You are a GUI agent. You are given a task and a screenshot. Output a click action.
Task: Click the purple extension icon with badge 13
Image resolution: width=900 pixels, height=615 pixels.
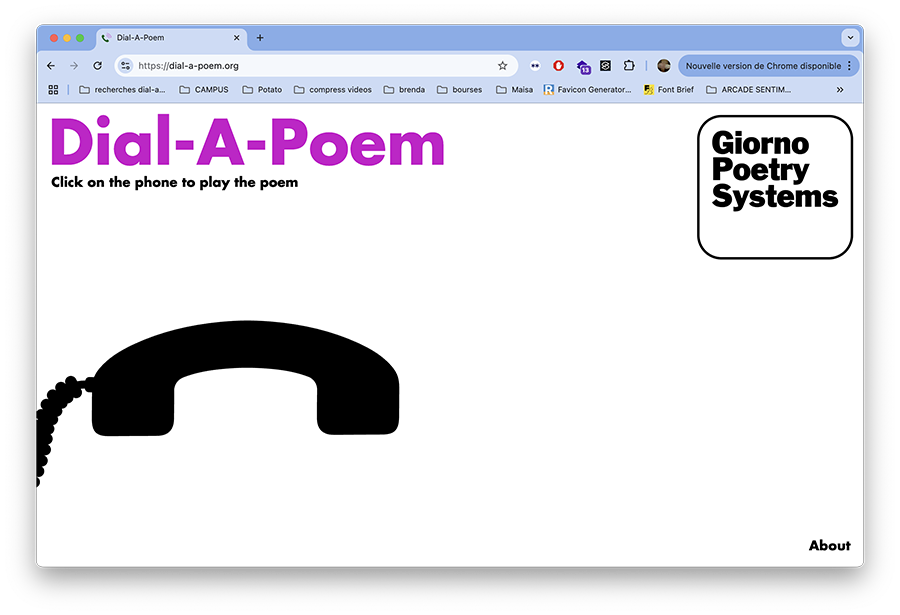583,67
